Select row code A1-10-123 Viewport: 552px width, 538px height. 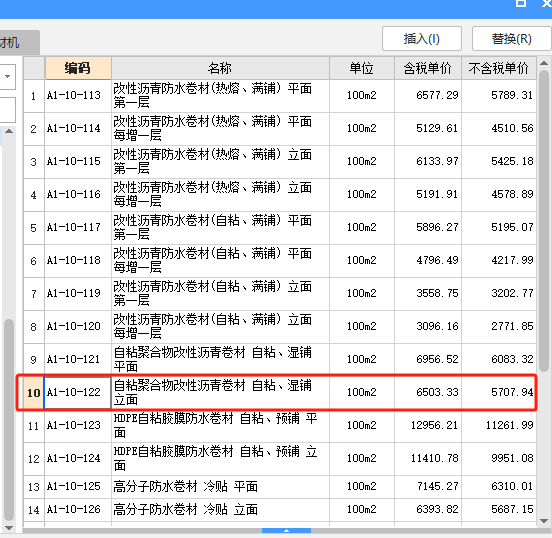click(x=74, y=425)
